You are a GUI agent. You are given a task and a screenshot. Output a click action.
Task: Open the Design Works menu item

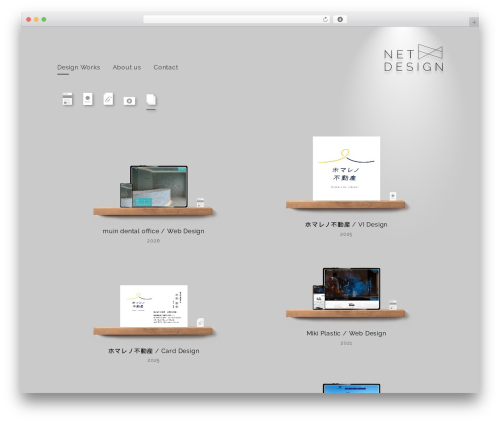click(x=79, y=67)
